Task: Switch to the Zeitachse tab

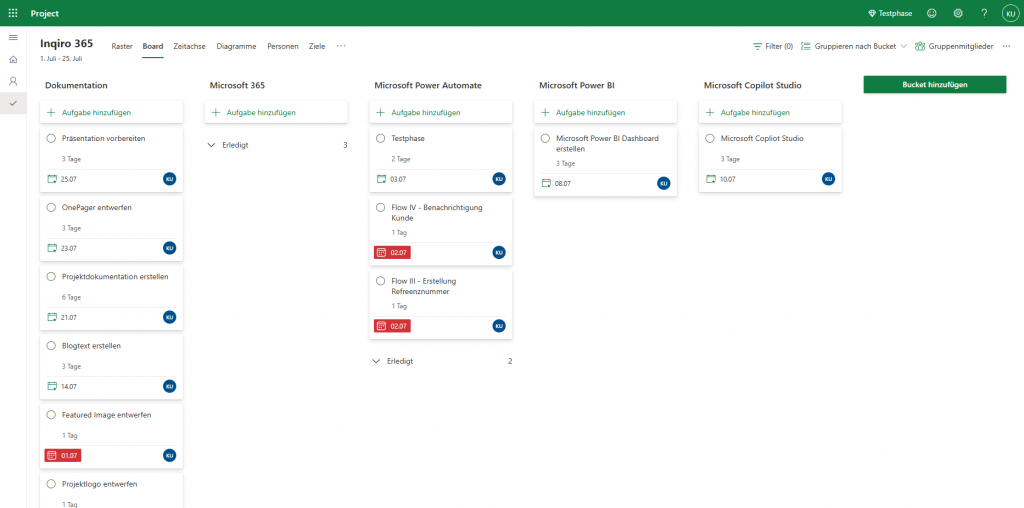Action: coord(189,46)
